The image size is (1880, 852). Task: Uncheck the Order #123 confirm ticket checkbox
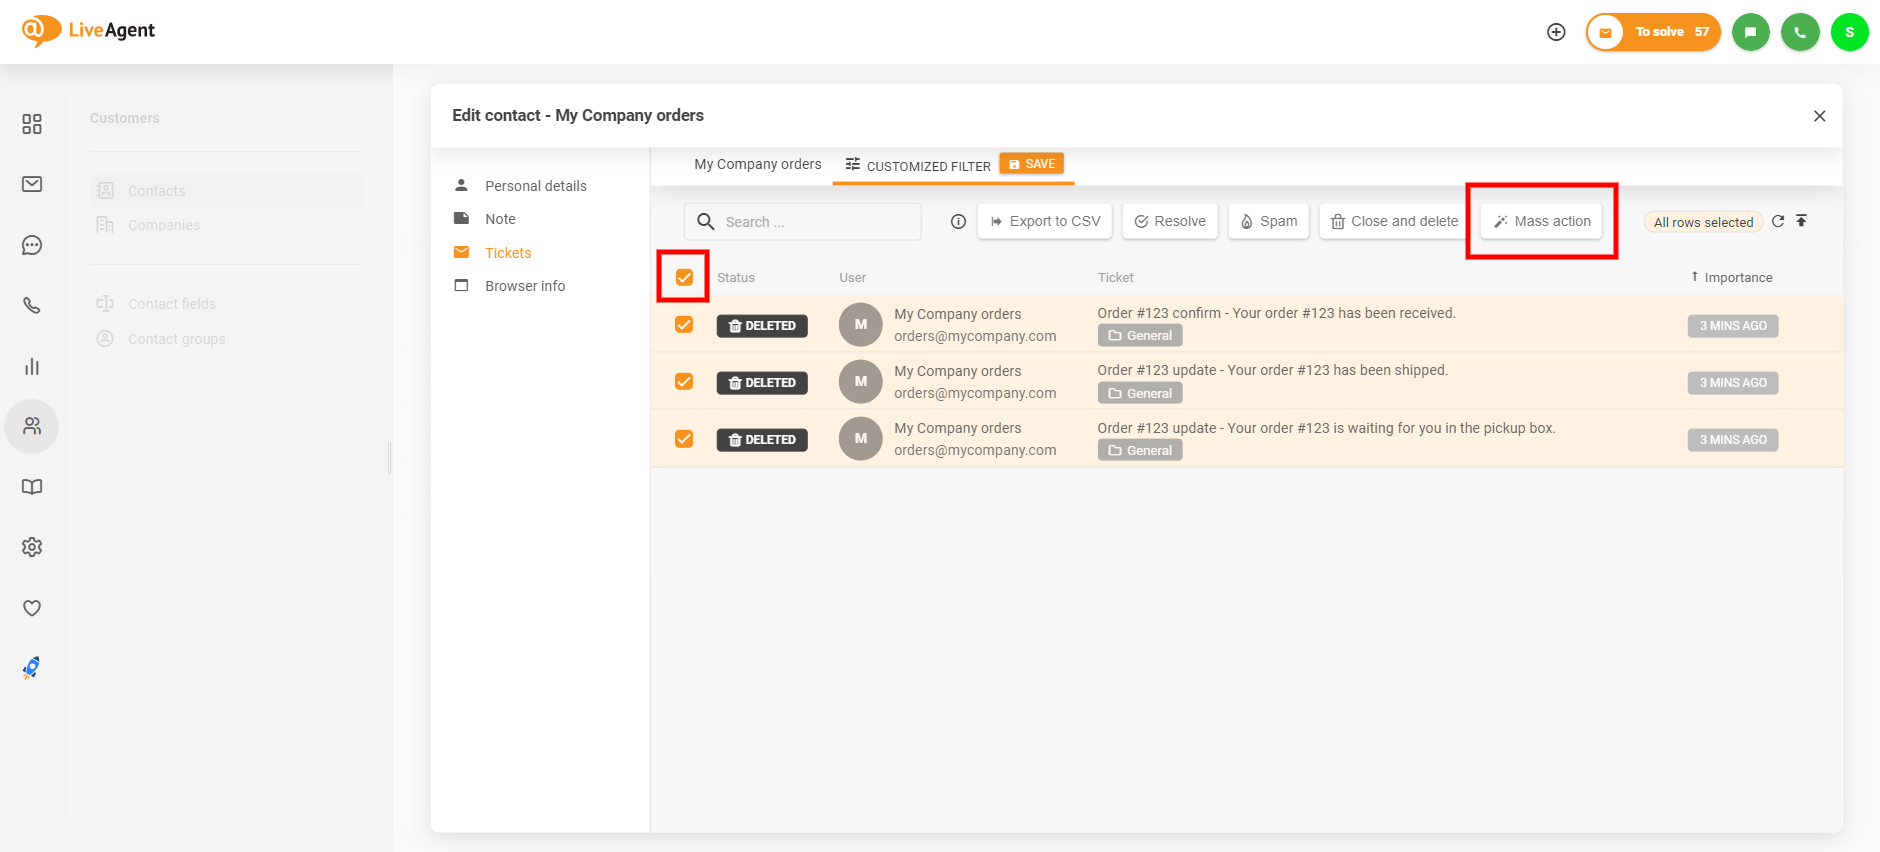click(684, 325)
